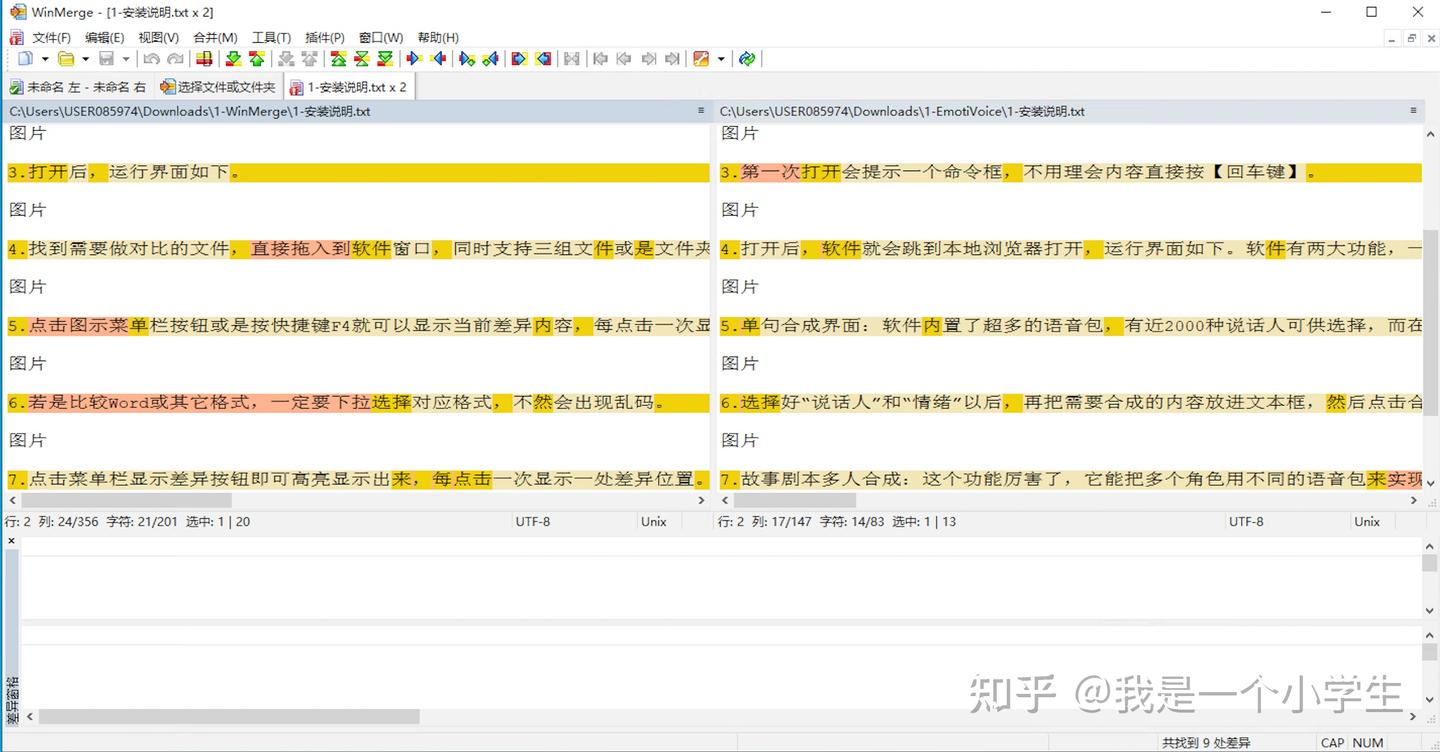Open the left pane header menu button

pos(698,111)
